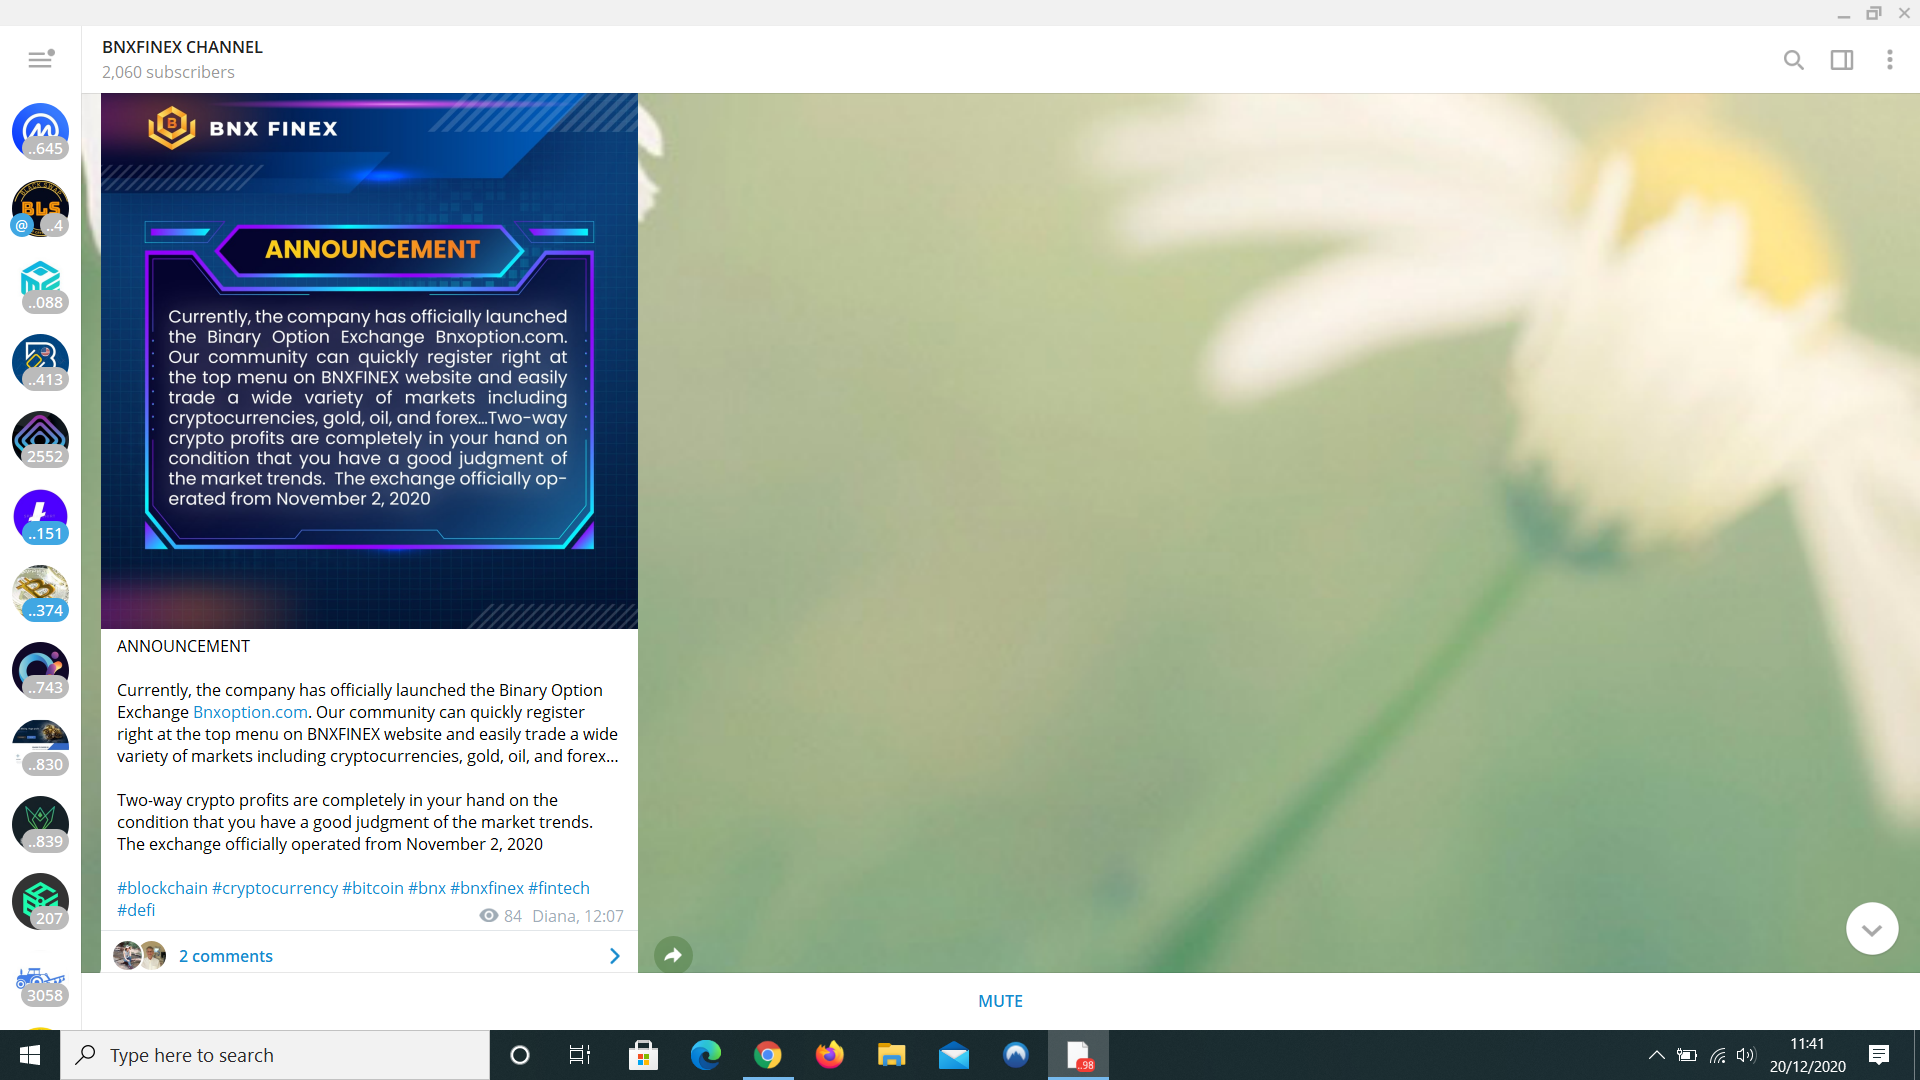Image resolution: width=1920 pixels, height=1080 pixels.
Task: Open the 2 comments link
Action: coord(226,956)
